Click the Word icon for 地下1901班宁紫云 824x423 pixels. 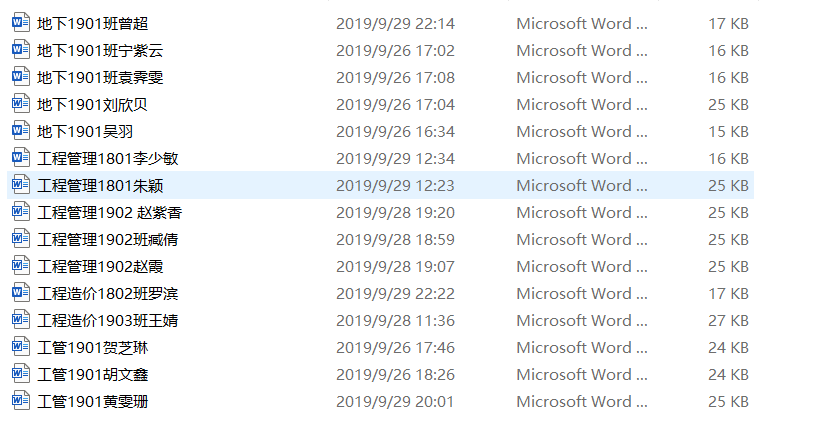pos(21,50)
